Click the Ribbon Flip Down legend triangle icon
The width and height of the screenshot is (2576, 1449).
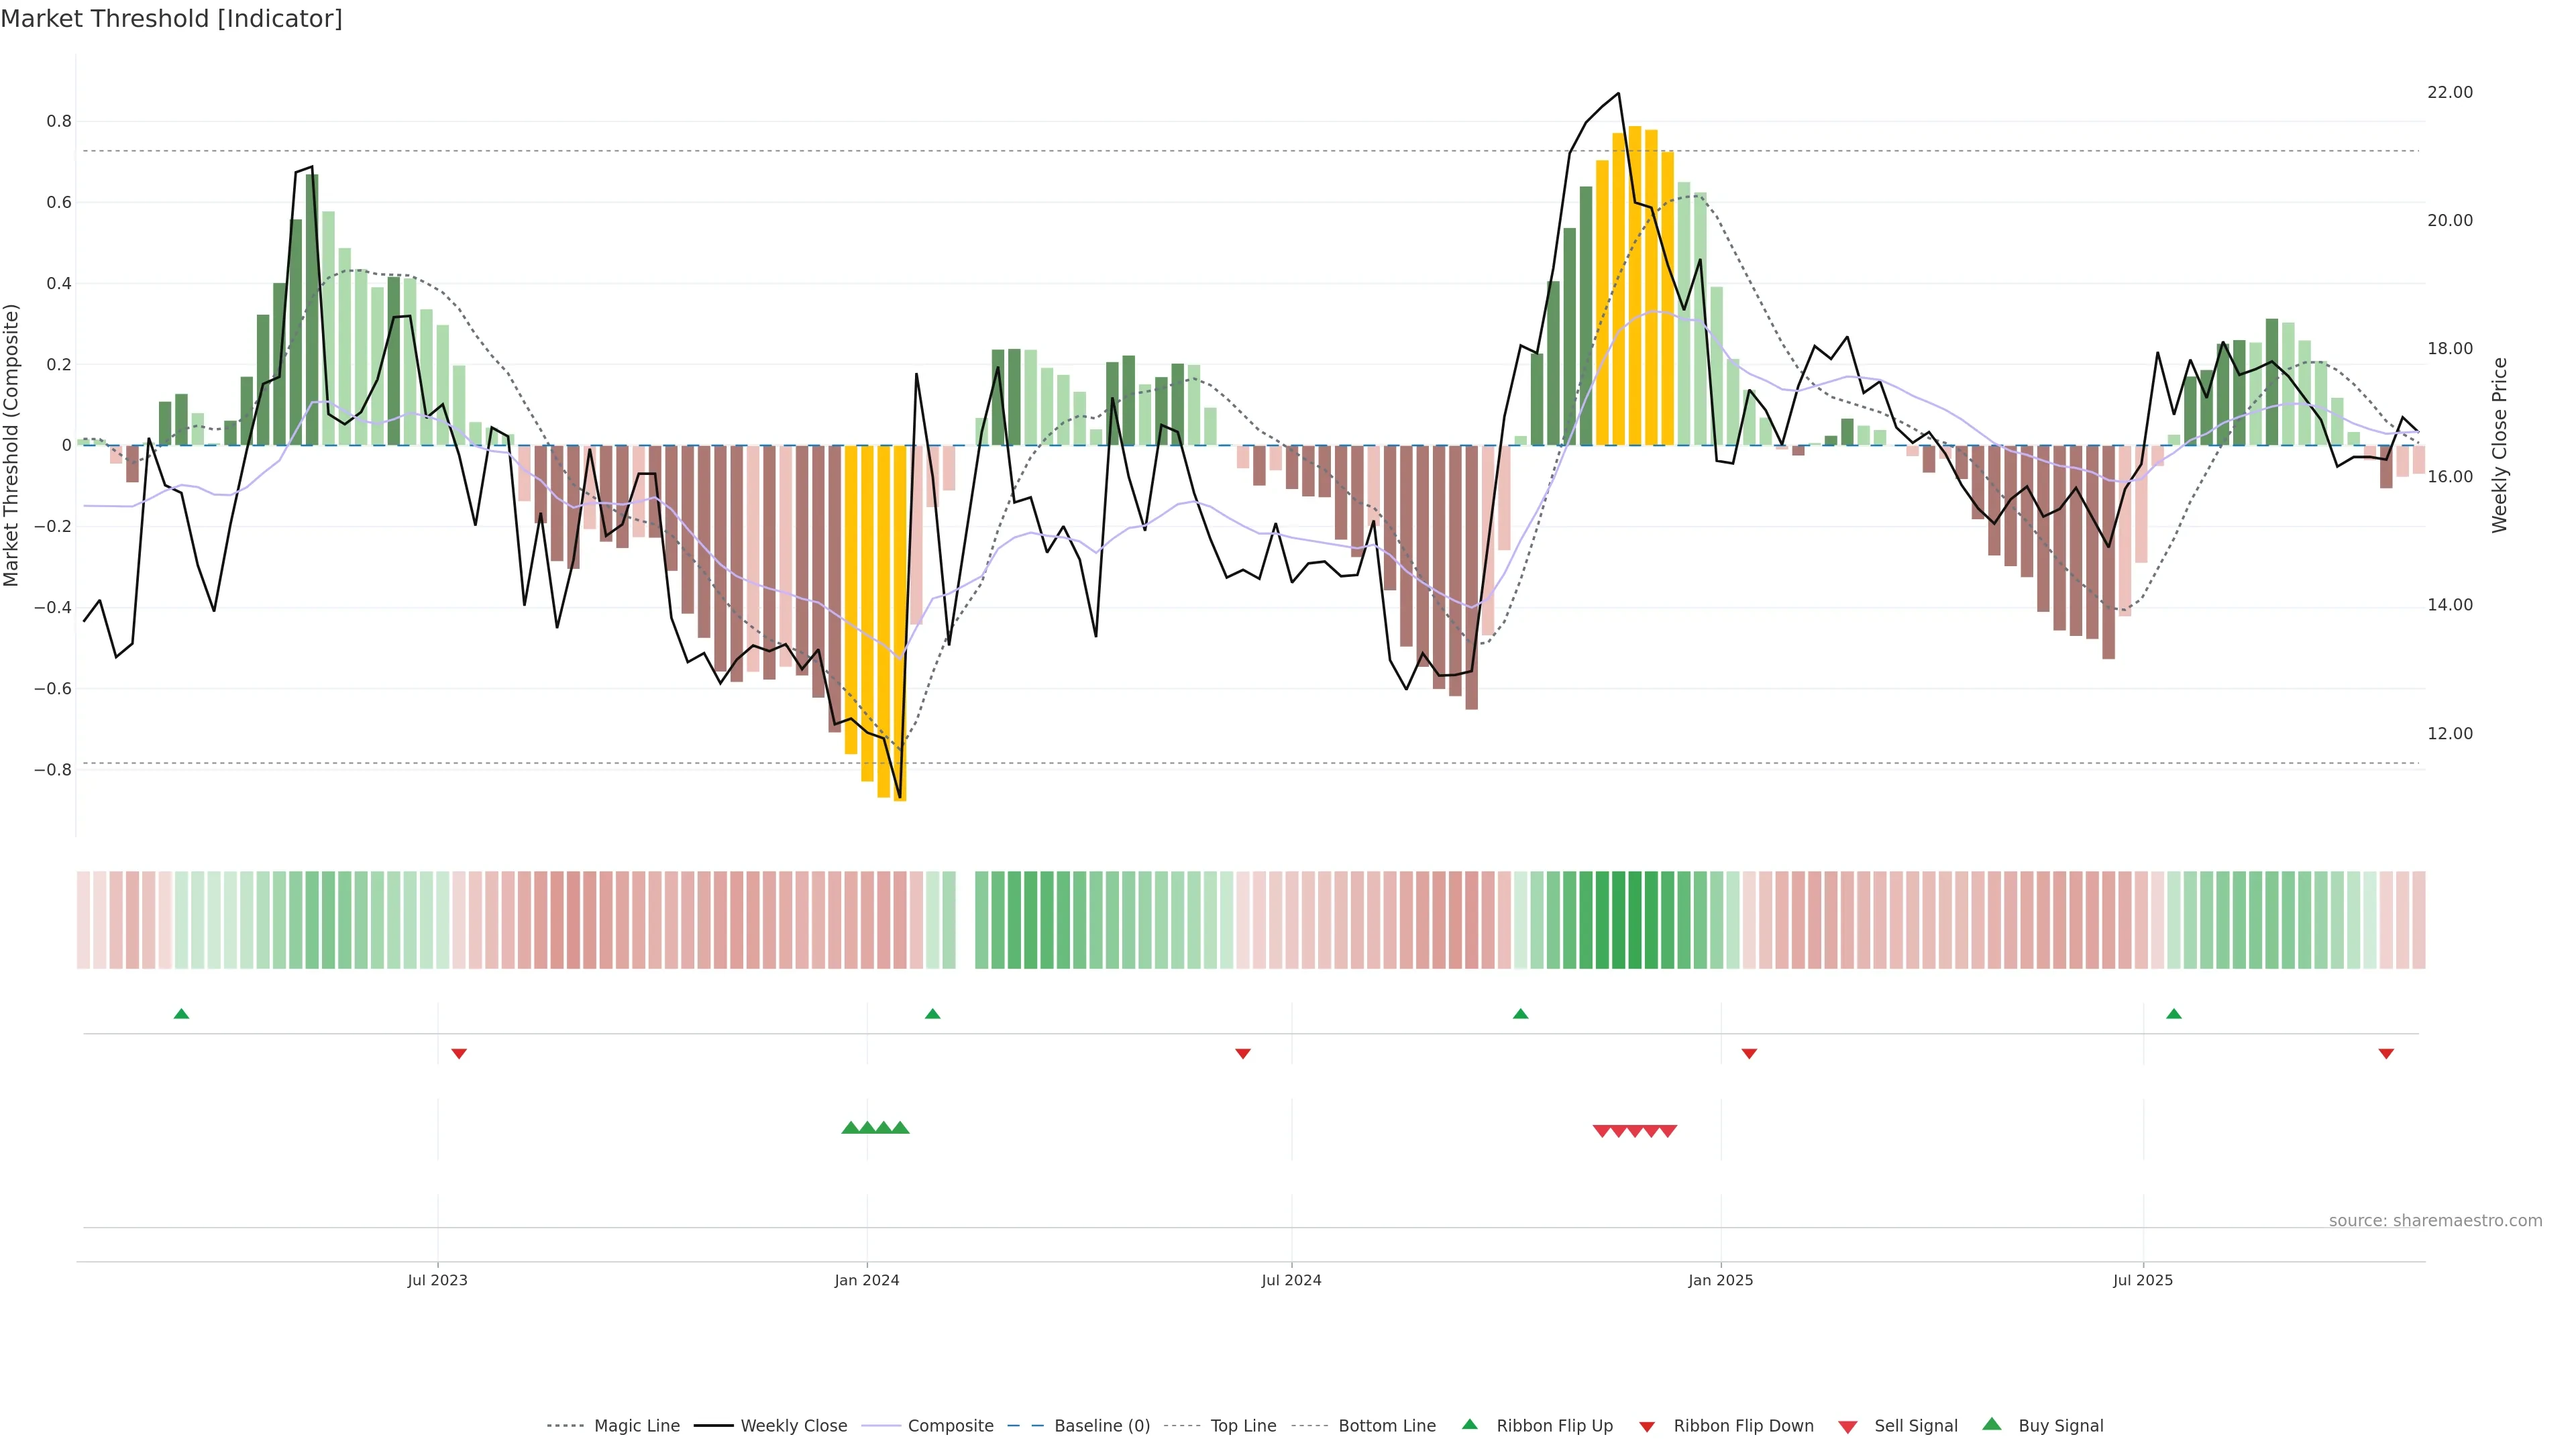[x=1647, y=1427]
